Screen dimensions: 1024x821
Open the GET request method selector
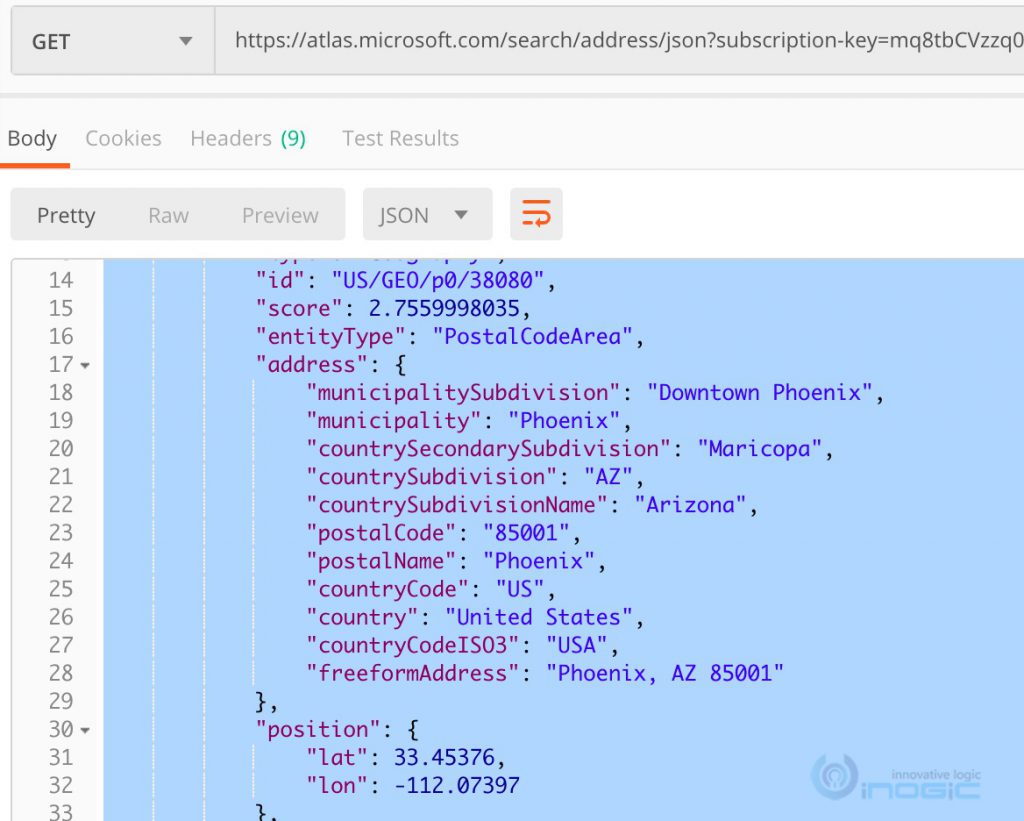pyautogui.click(x=110, y=40)
